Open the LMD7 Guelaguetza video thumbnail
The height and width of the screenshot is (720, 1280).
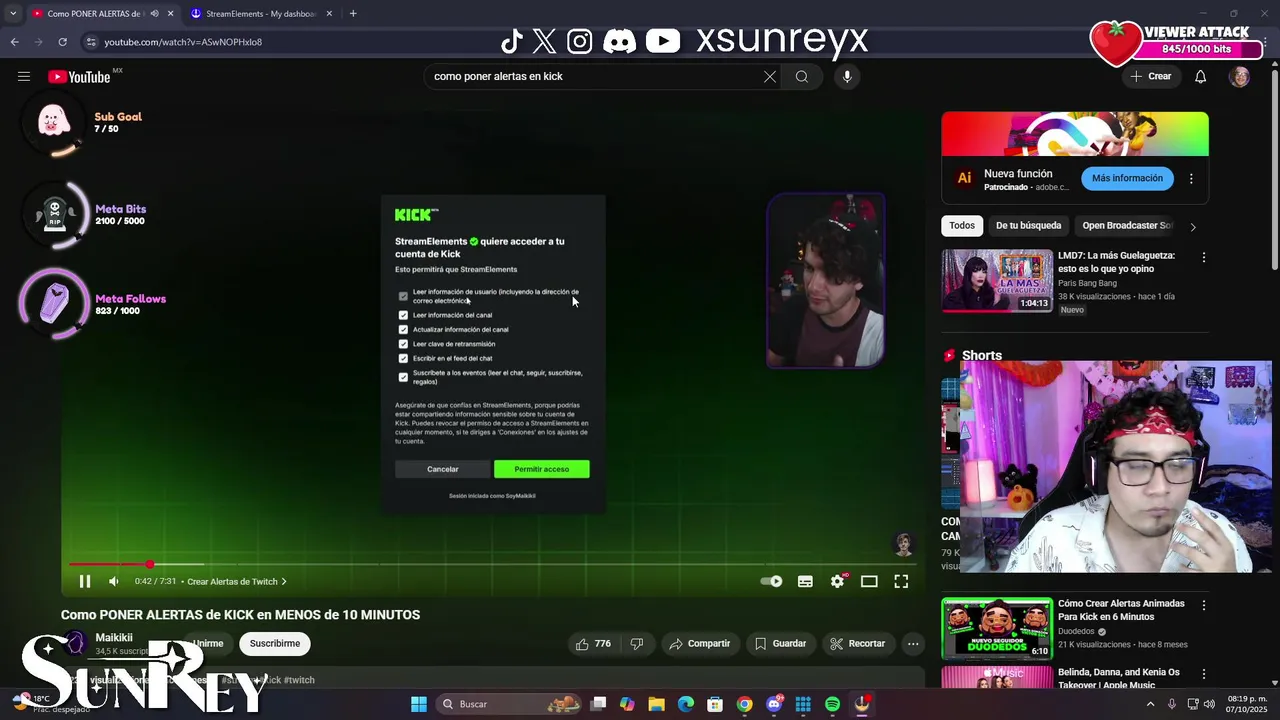point(997,281)
